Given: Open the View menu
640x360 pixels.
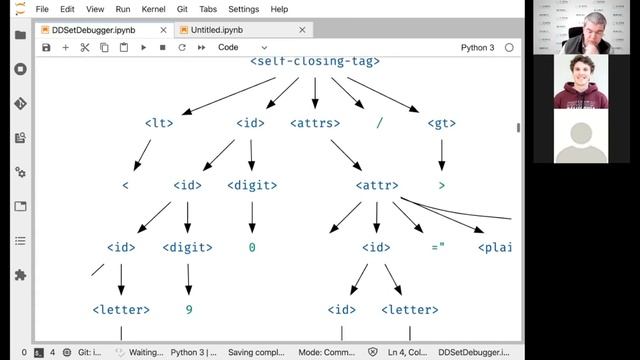Looking at the screenshot, I should click(x=95, y=9).
